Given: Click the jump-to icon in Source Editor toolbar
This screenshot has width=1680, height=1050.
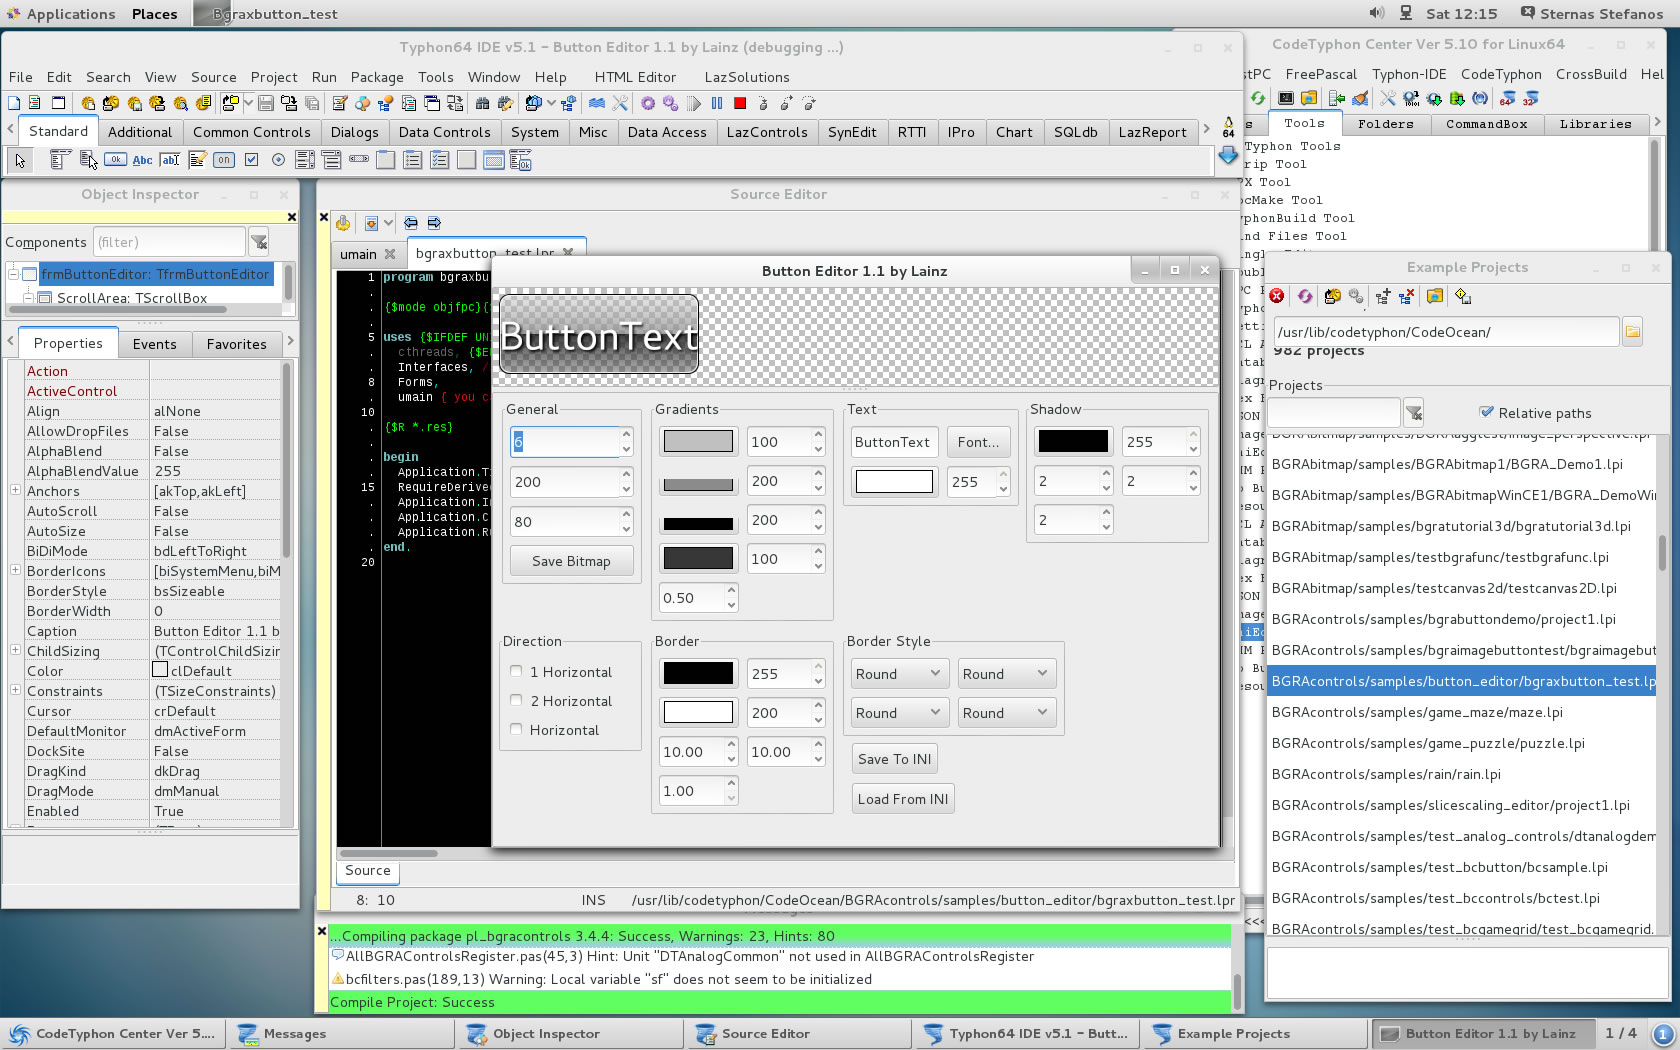Looking at the screenshot, I should [x=370, y=223].
